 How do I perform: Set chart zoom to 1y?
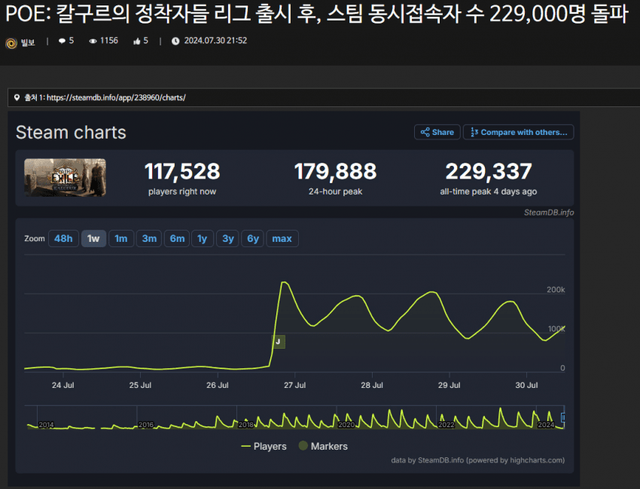[x=202, y=238]
